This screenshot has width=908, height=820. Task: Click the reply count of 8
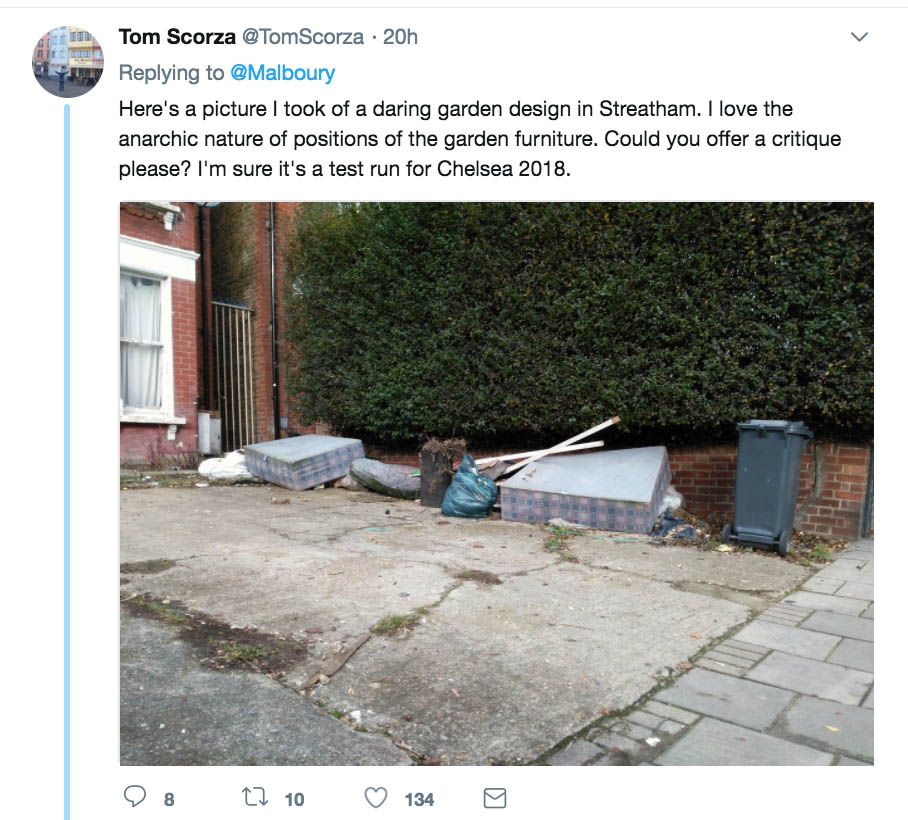pyautogui.click(x=169, y=800)
